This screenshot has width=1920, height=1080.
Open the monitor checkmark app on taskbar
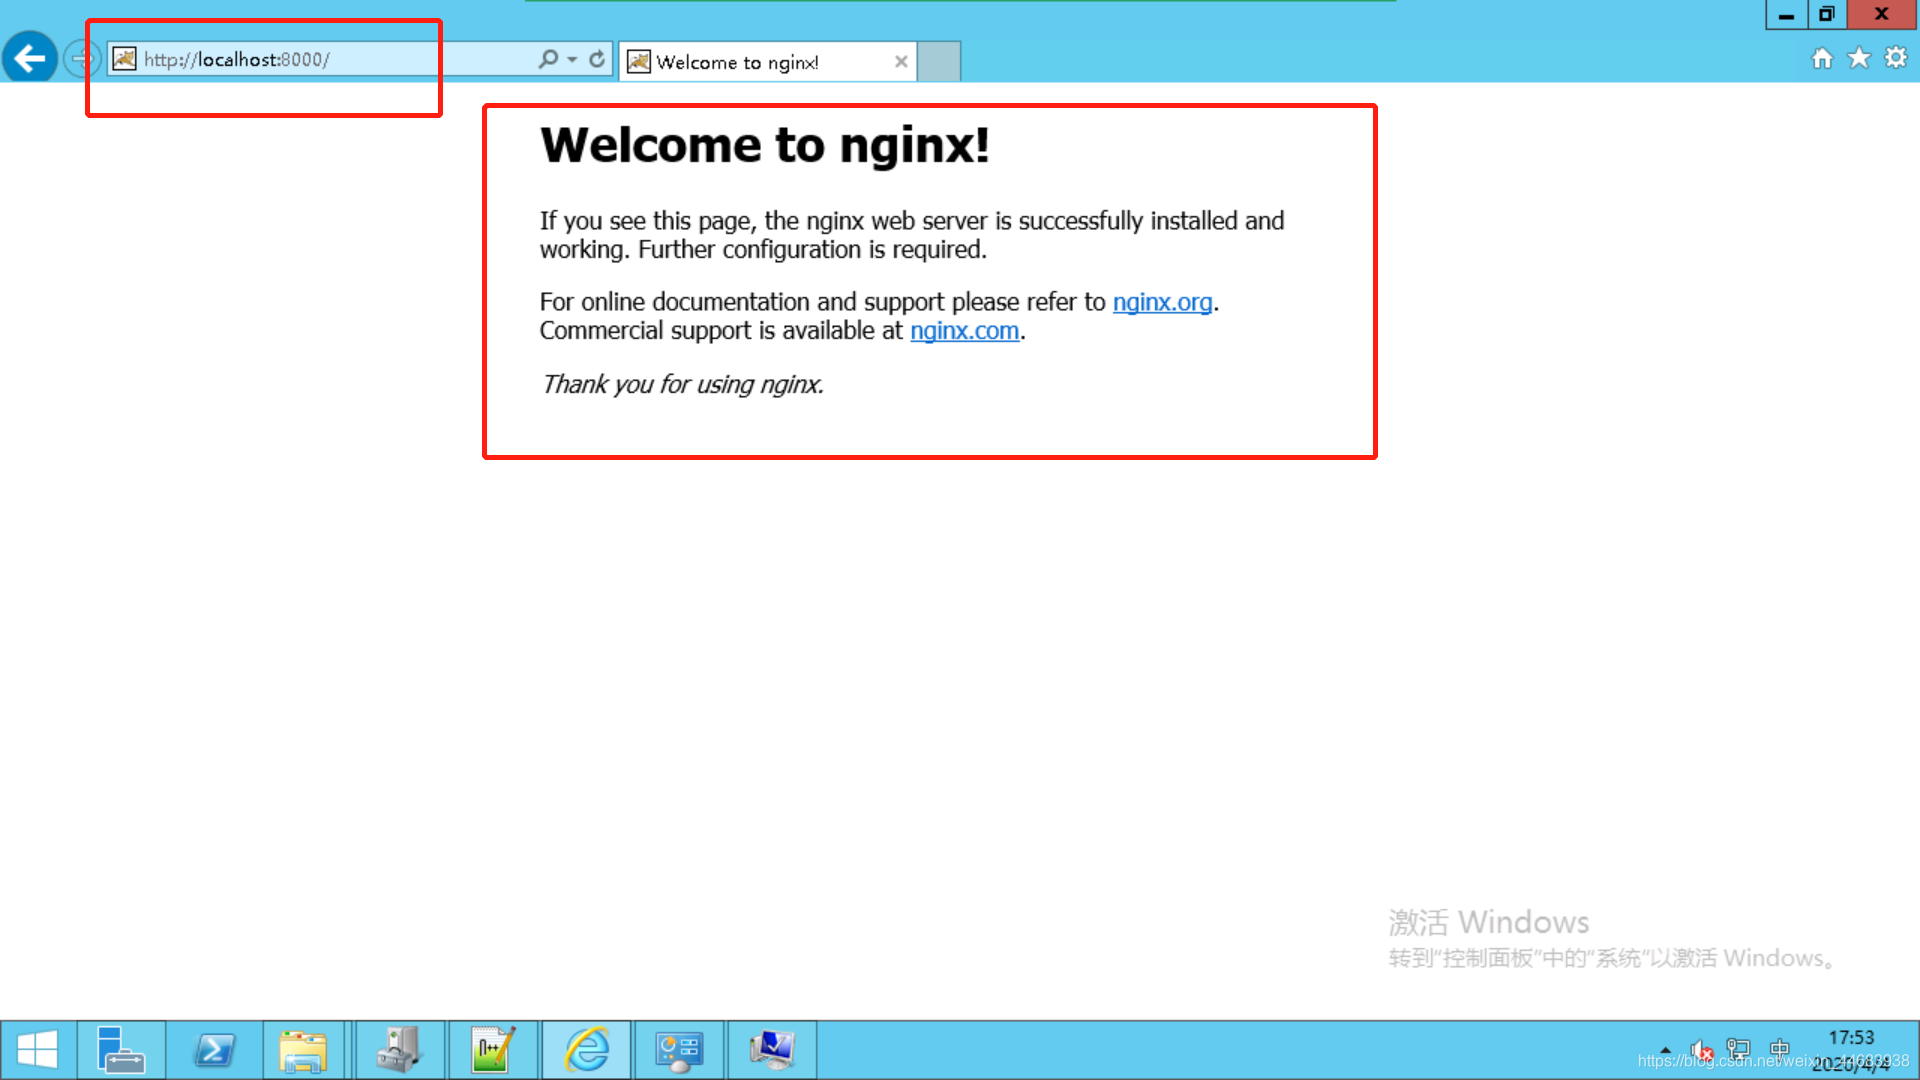pyautogui.click(x=772, y=1050)
